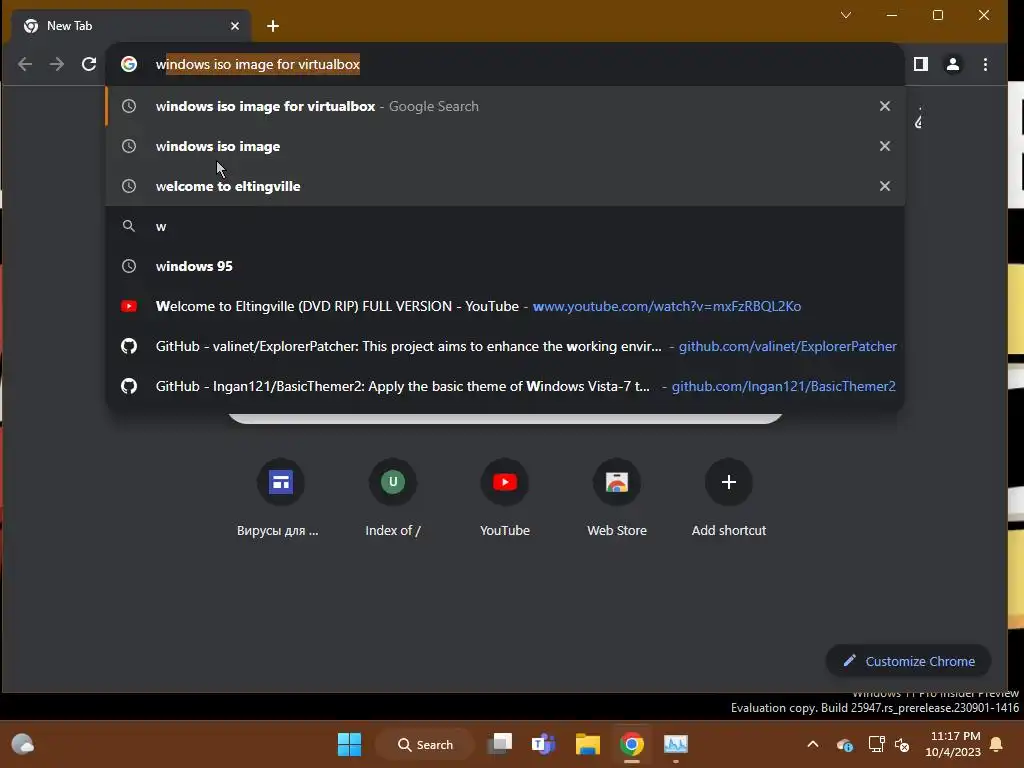Remove 'windows iso image for virtualbox' suggestion
Screen dimensions: 1024x768
(x=885, y=106)
